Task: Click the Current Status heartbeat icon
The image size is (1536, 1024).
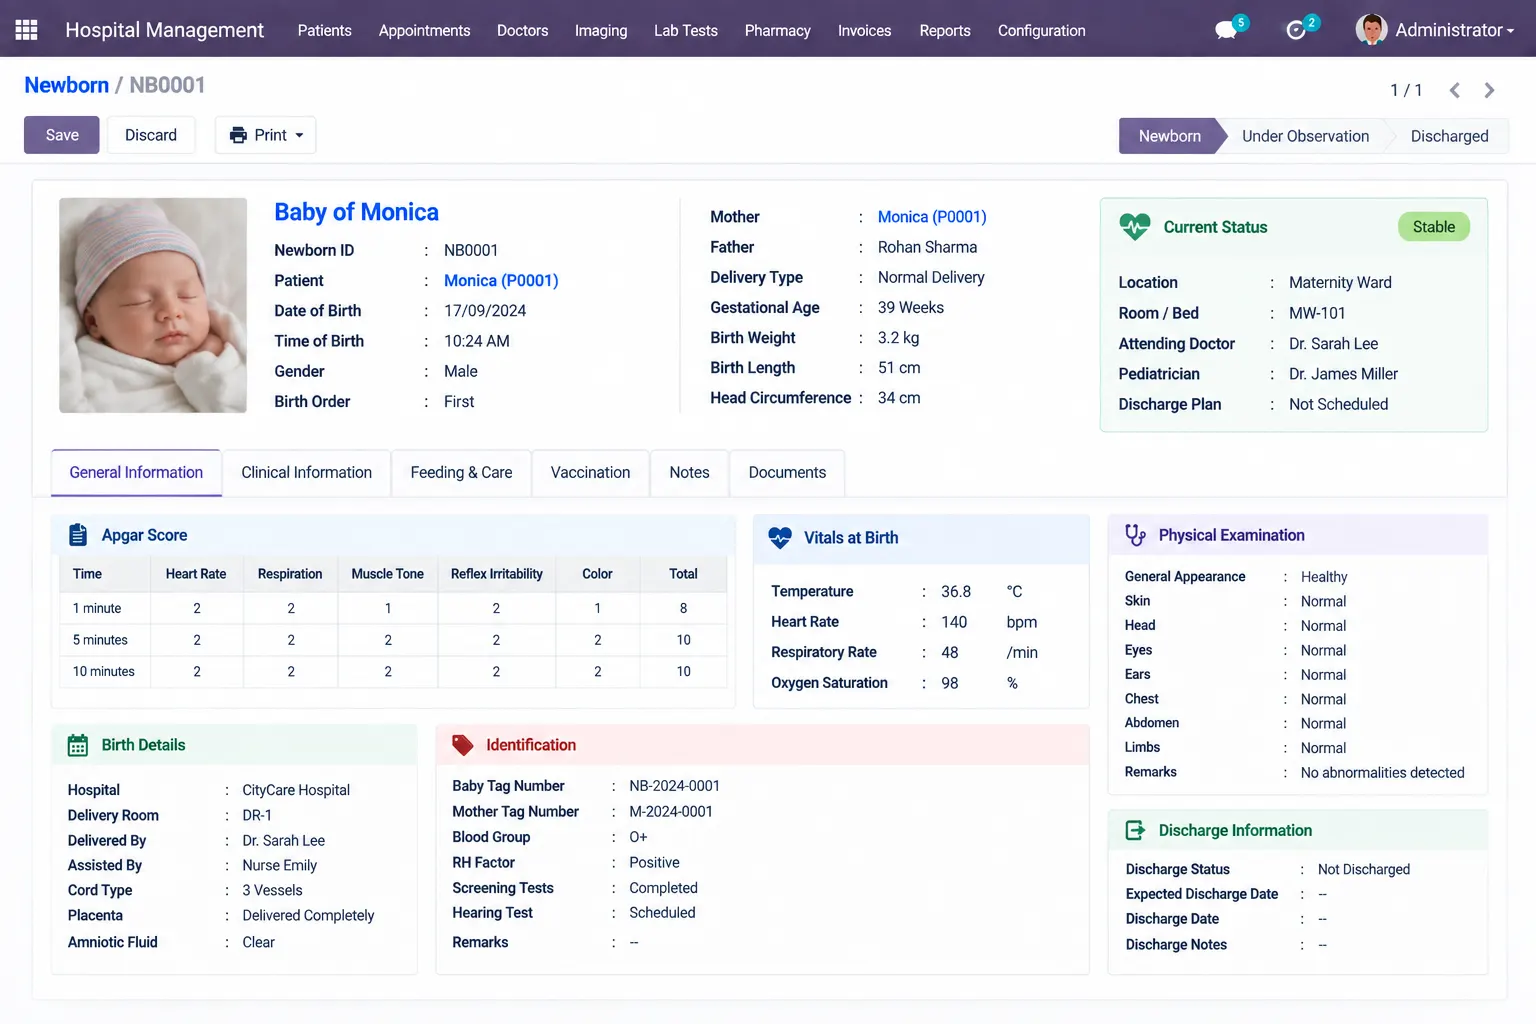Action: coord(1135,227)
